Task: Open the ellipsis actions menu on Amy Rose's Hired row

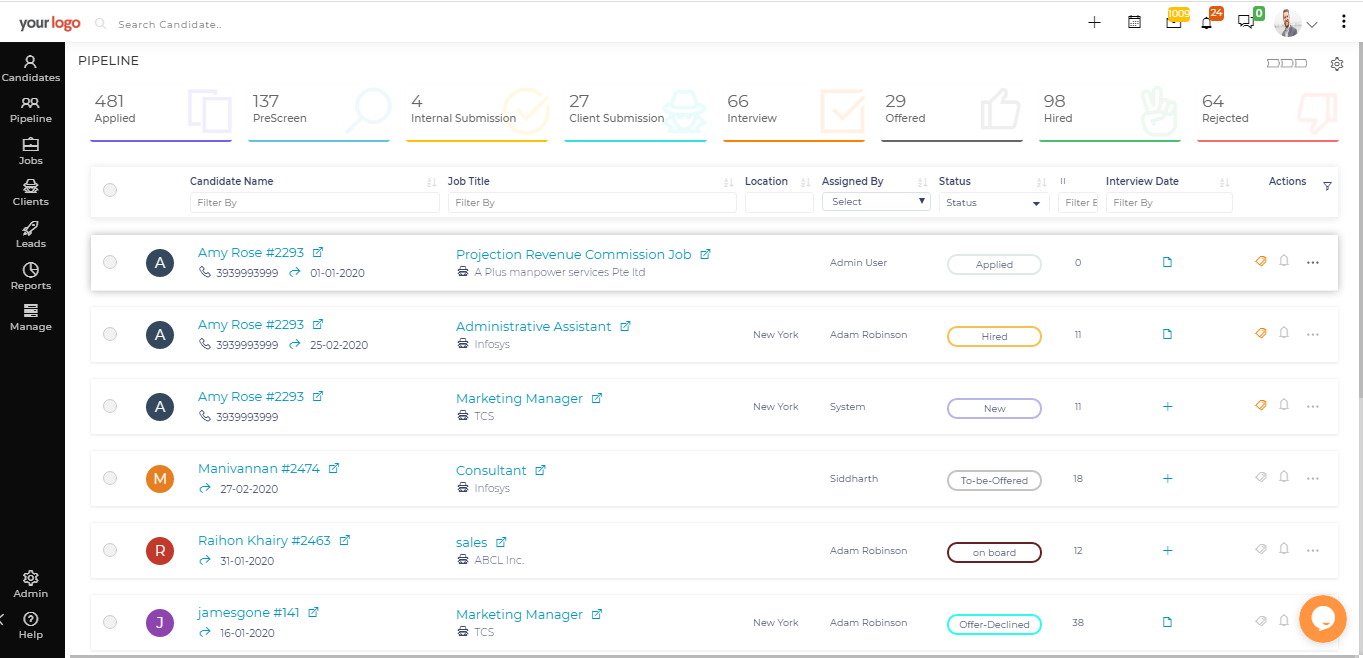Action: click(x=1313, y=334)
